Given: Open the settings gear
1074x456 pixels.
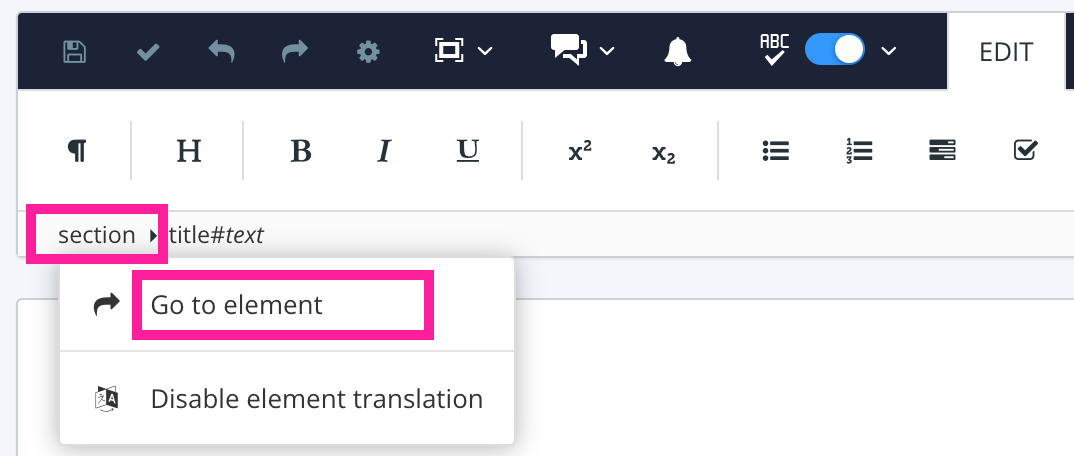Looking at the screenshot, I should (368, 51).
